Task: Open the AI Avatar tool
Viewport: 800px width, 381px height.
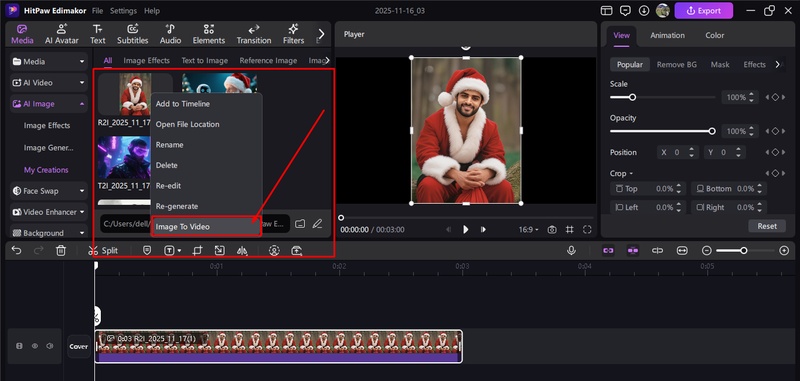Action: click(x=62, y=34)
